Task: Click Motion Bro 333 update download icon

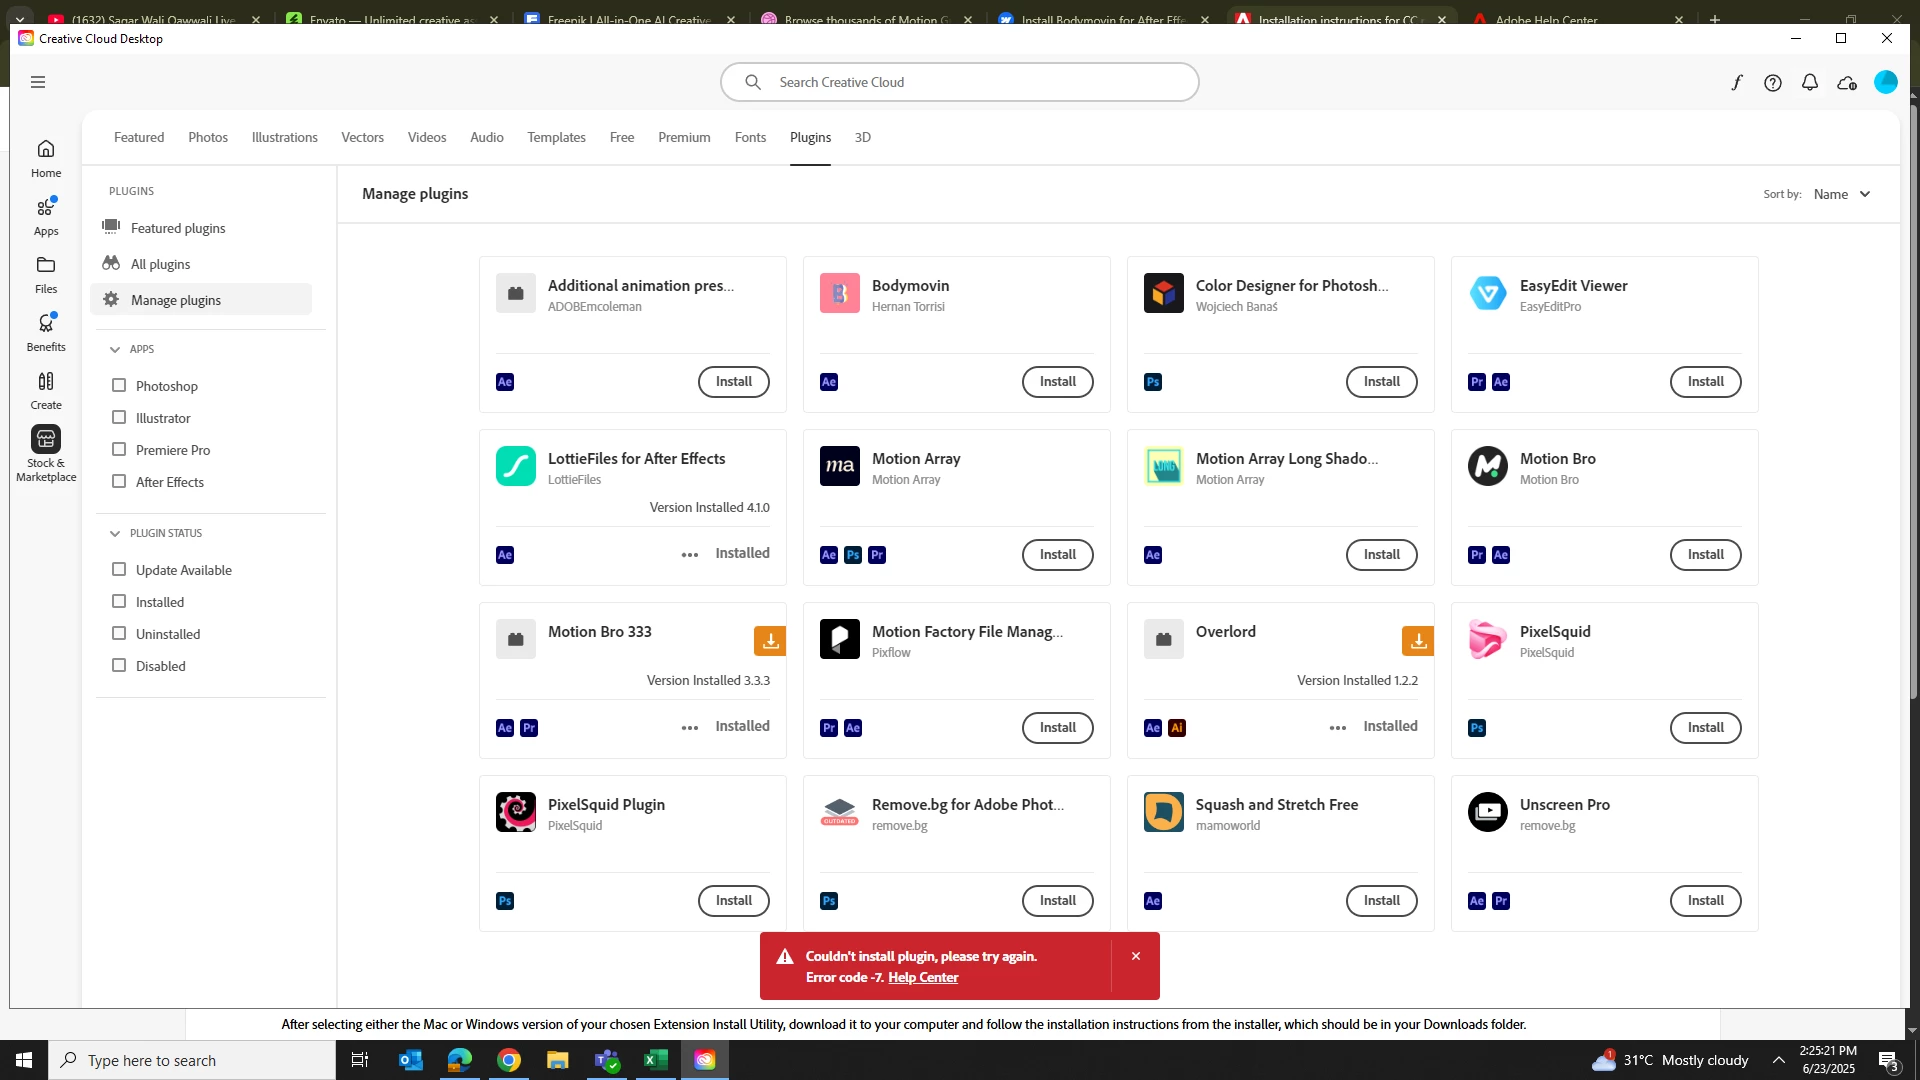Action: click(x=770, y=642)
